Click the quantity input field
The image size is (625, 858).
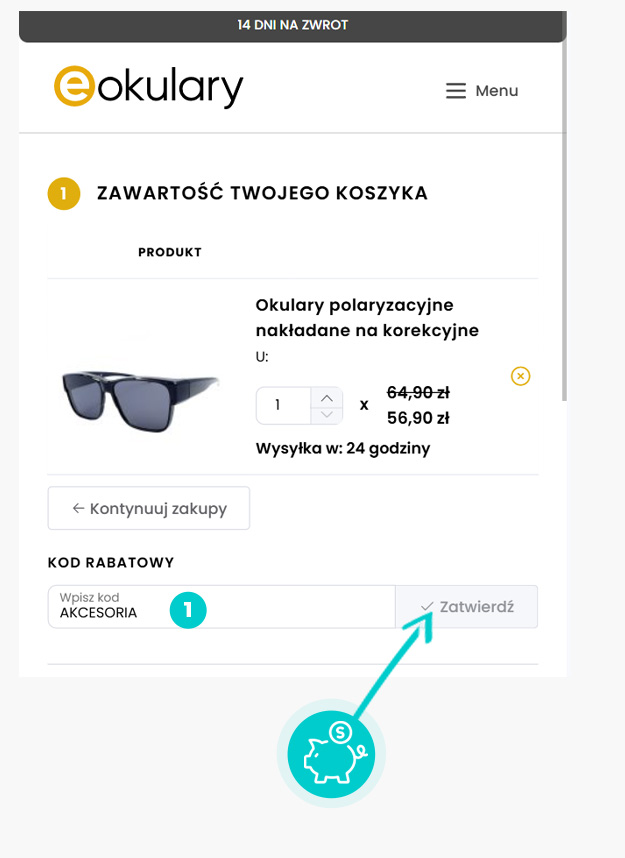pos(284,405)
